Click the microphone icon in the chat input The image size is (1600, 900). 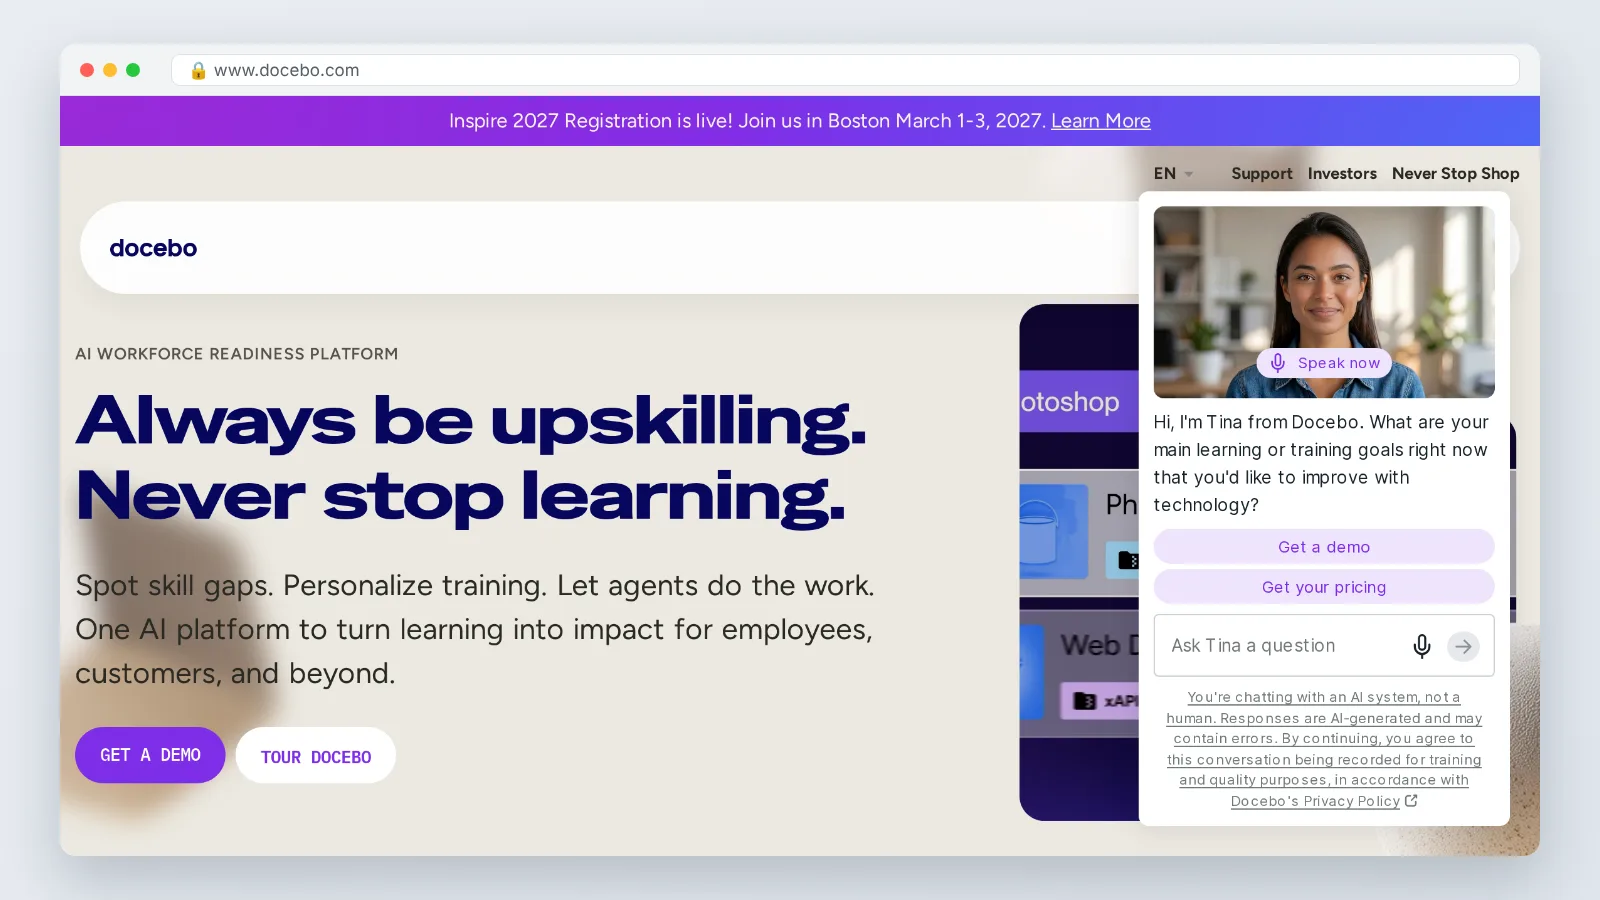1421,646
